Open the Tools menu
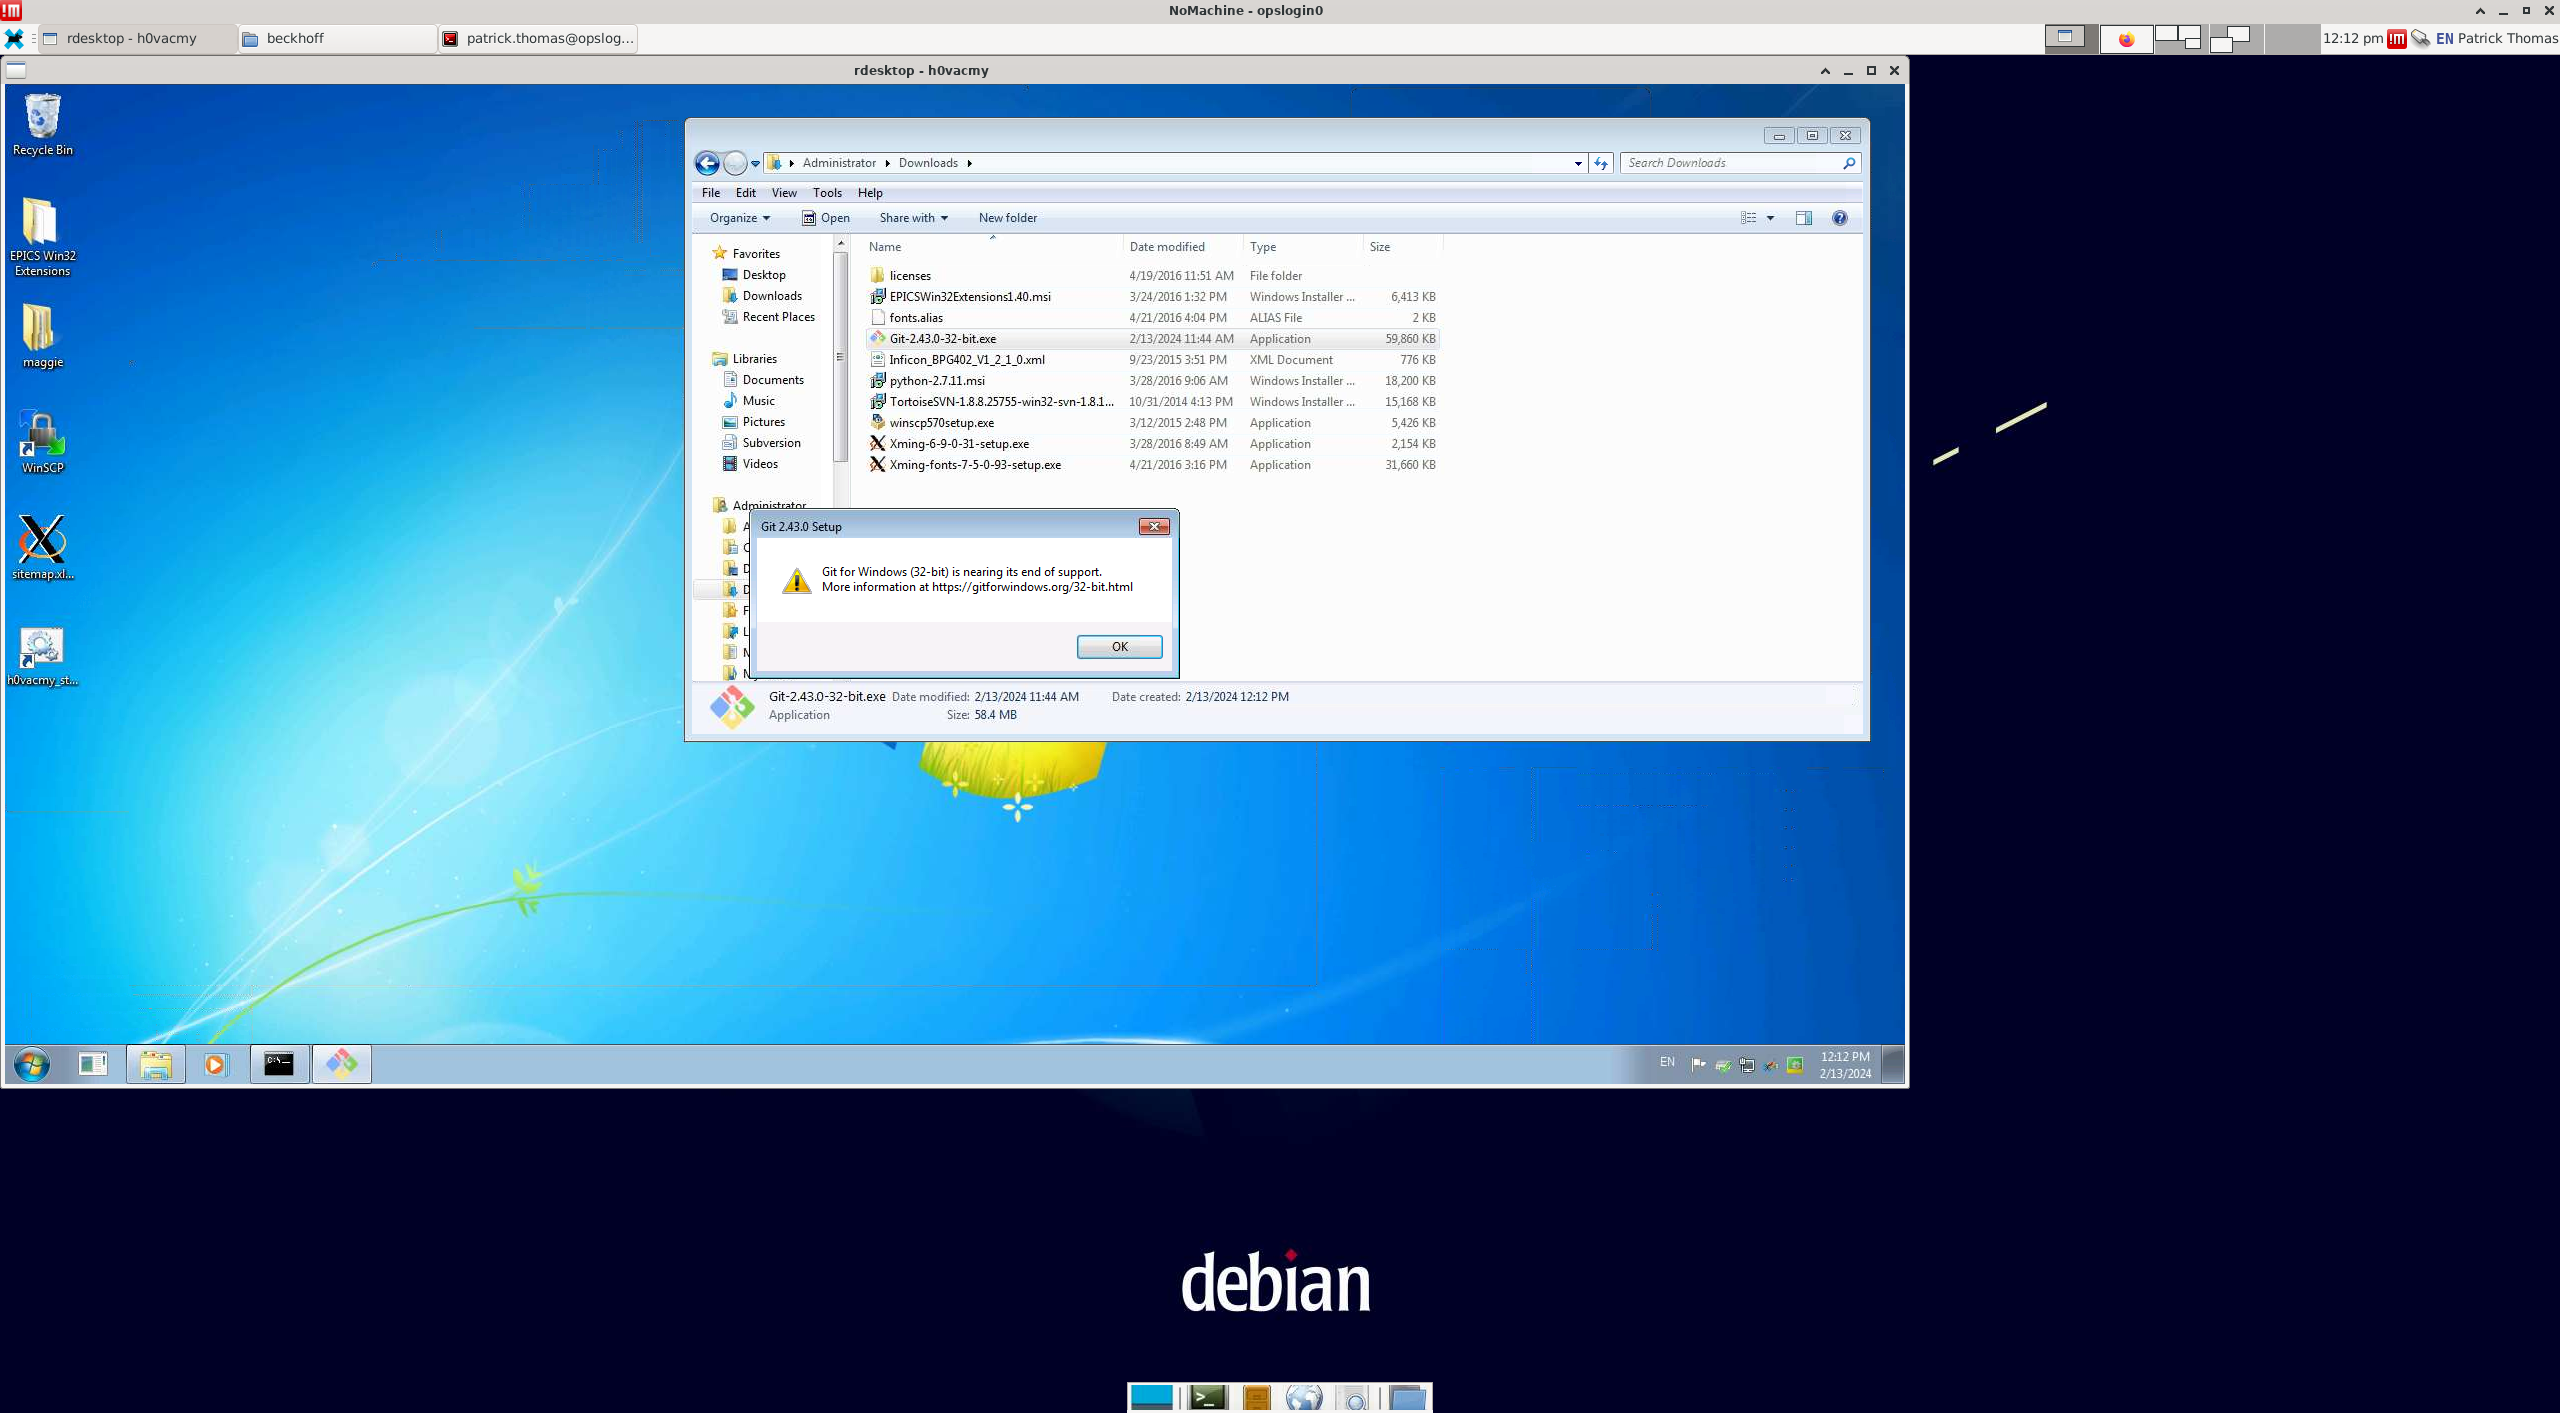The width and height of the screenshot is (2560, 1413). click(826, 193)
